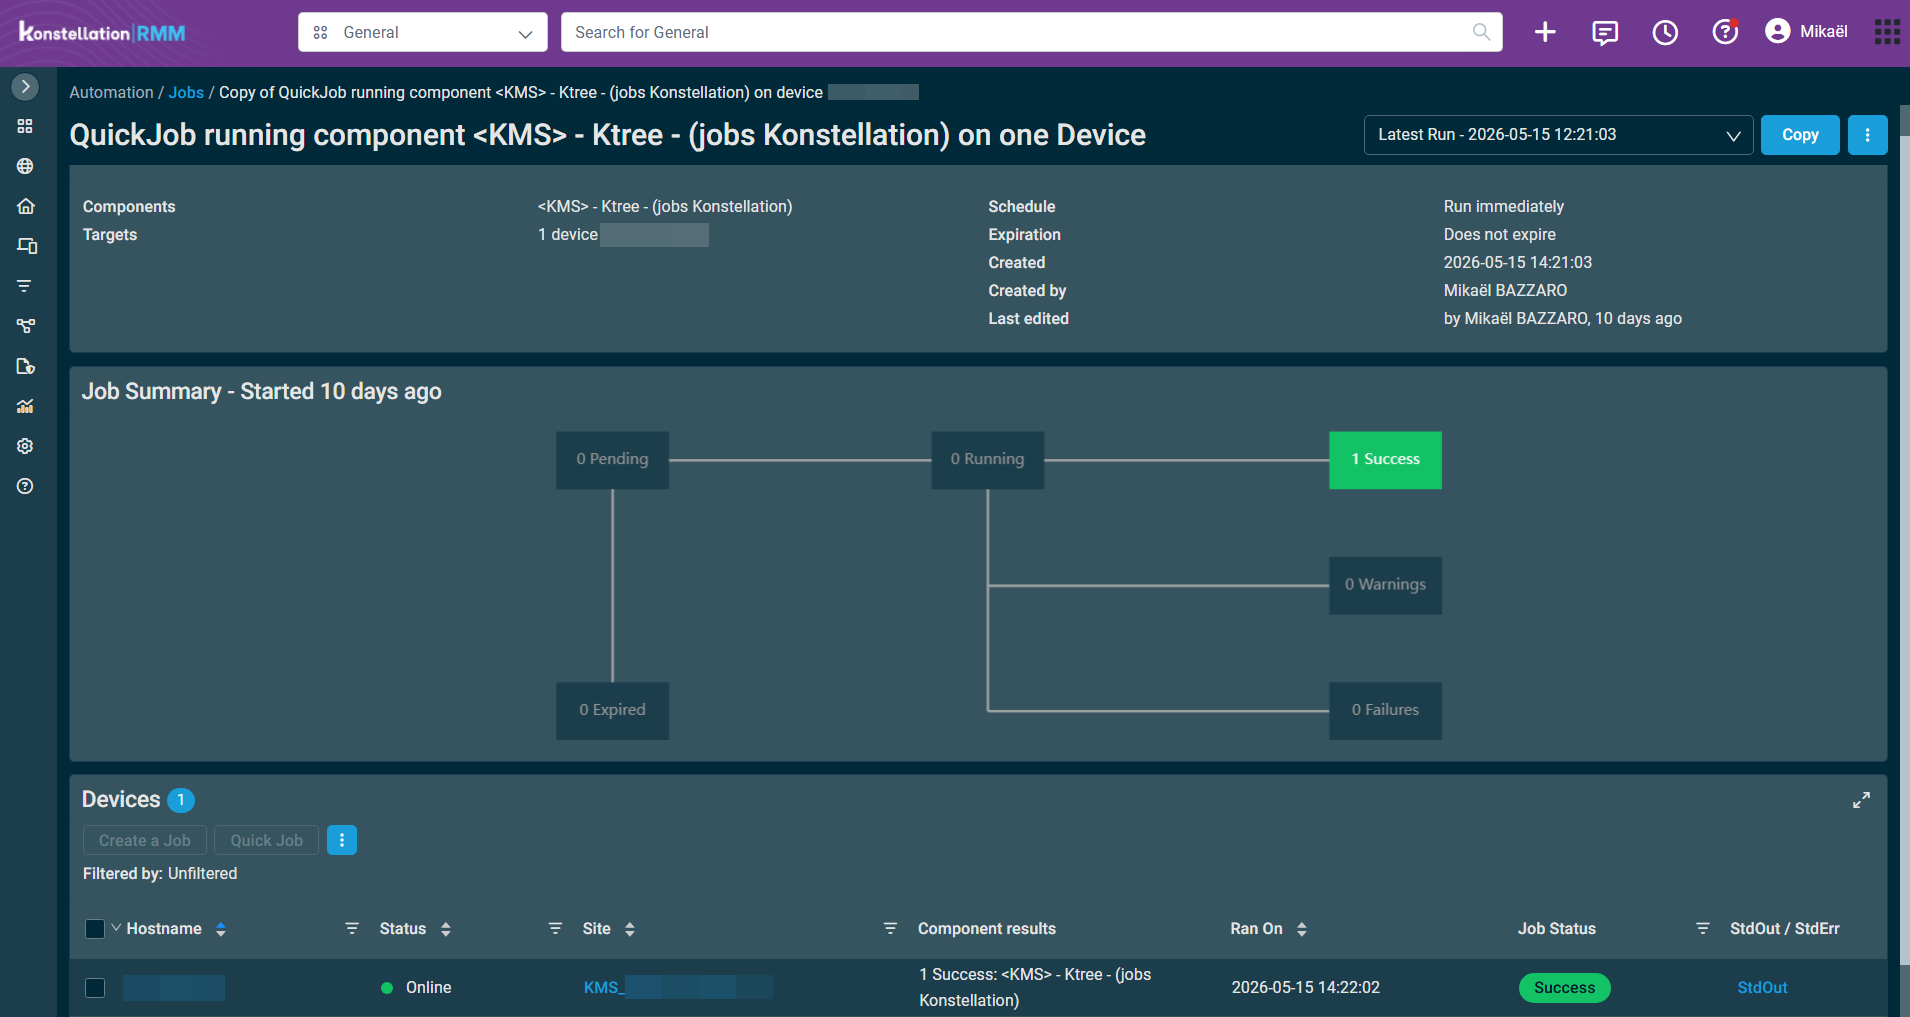Click the Create a Job button
This screenshot has width=1910, height=1017.
[x=145, y=840]
